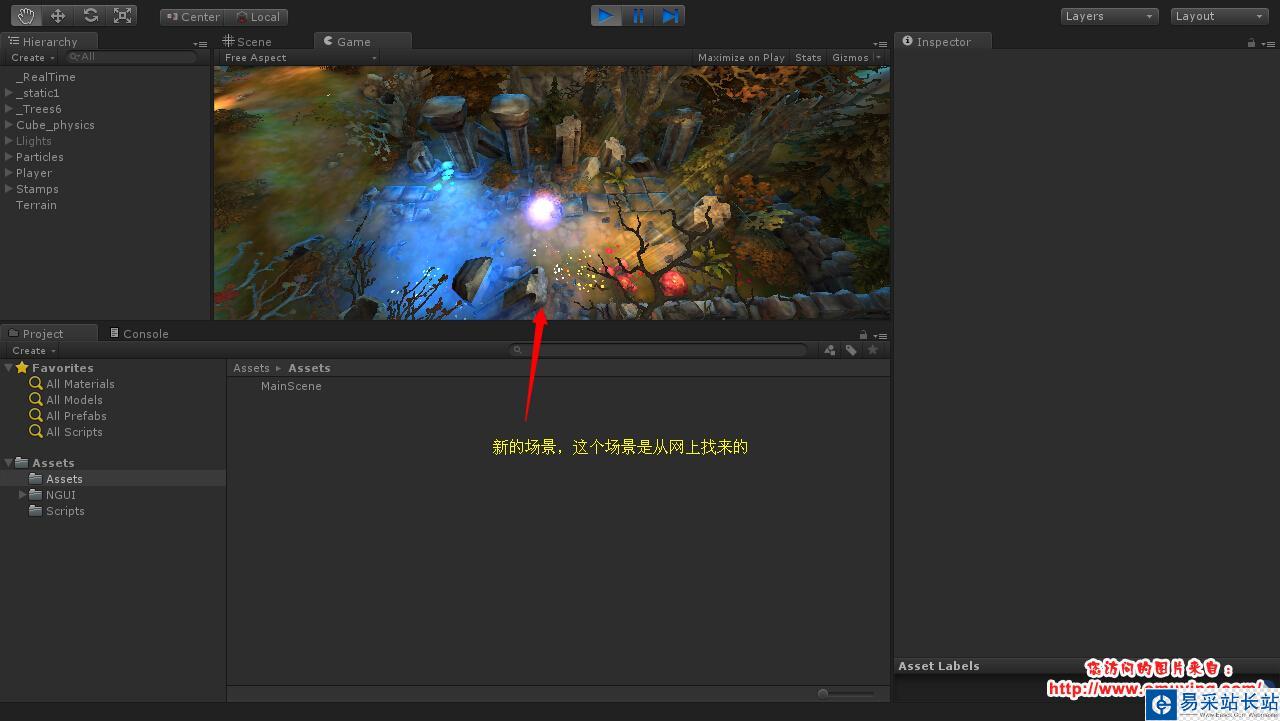Viewport: 1280px width, 721px height.
Task: Select the Scale tool
Action: [x=122, y=16]
